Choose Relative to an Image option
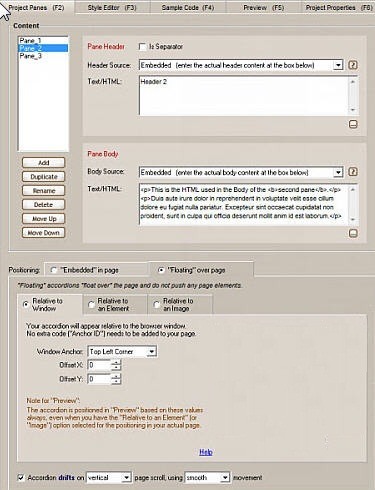This screenshot has height=490, width=375. [157, 304]
